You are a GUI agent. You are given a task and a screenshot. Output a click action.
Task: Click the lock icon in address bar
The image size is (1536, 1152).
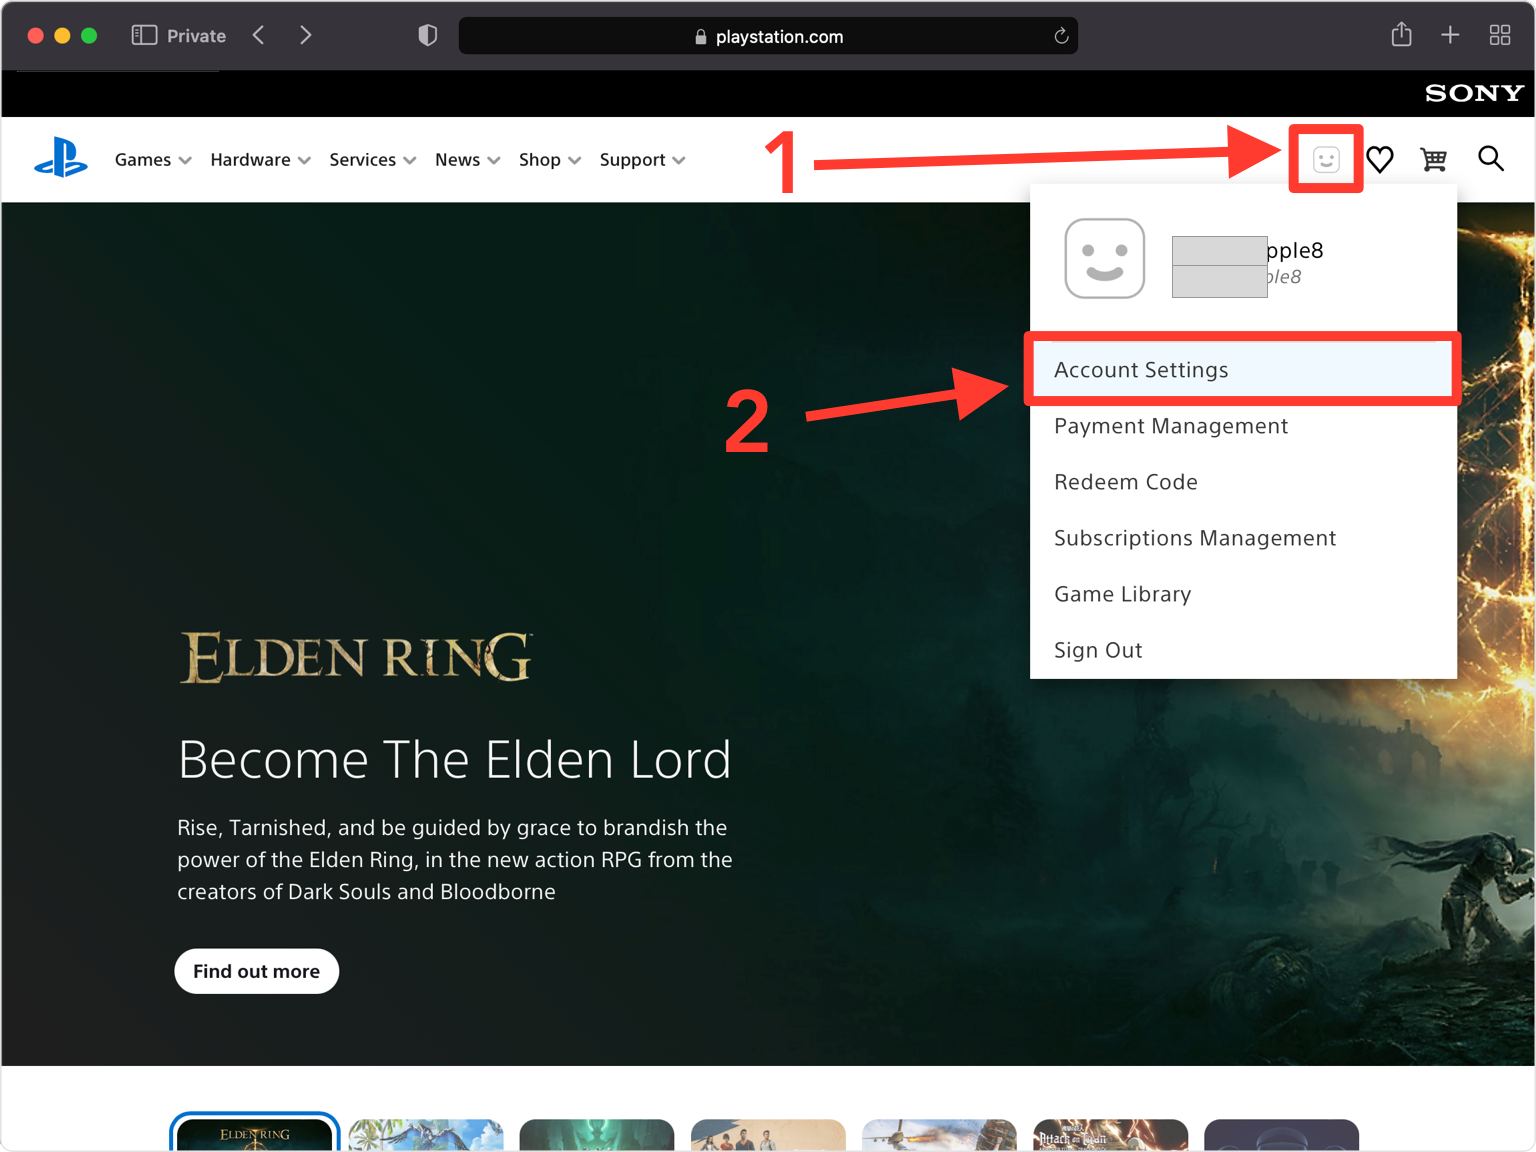point(700,37)
